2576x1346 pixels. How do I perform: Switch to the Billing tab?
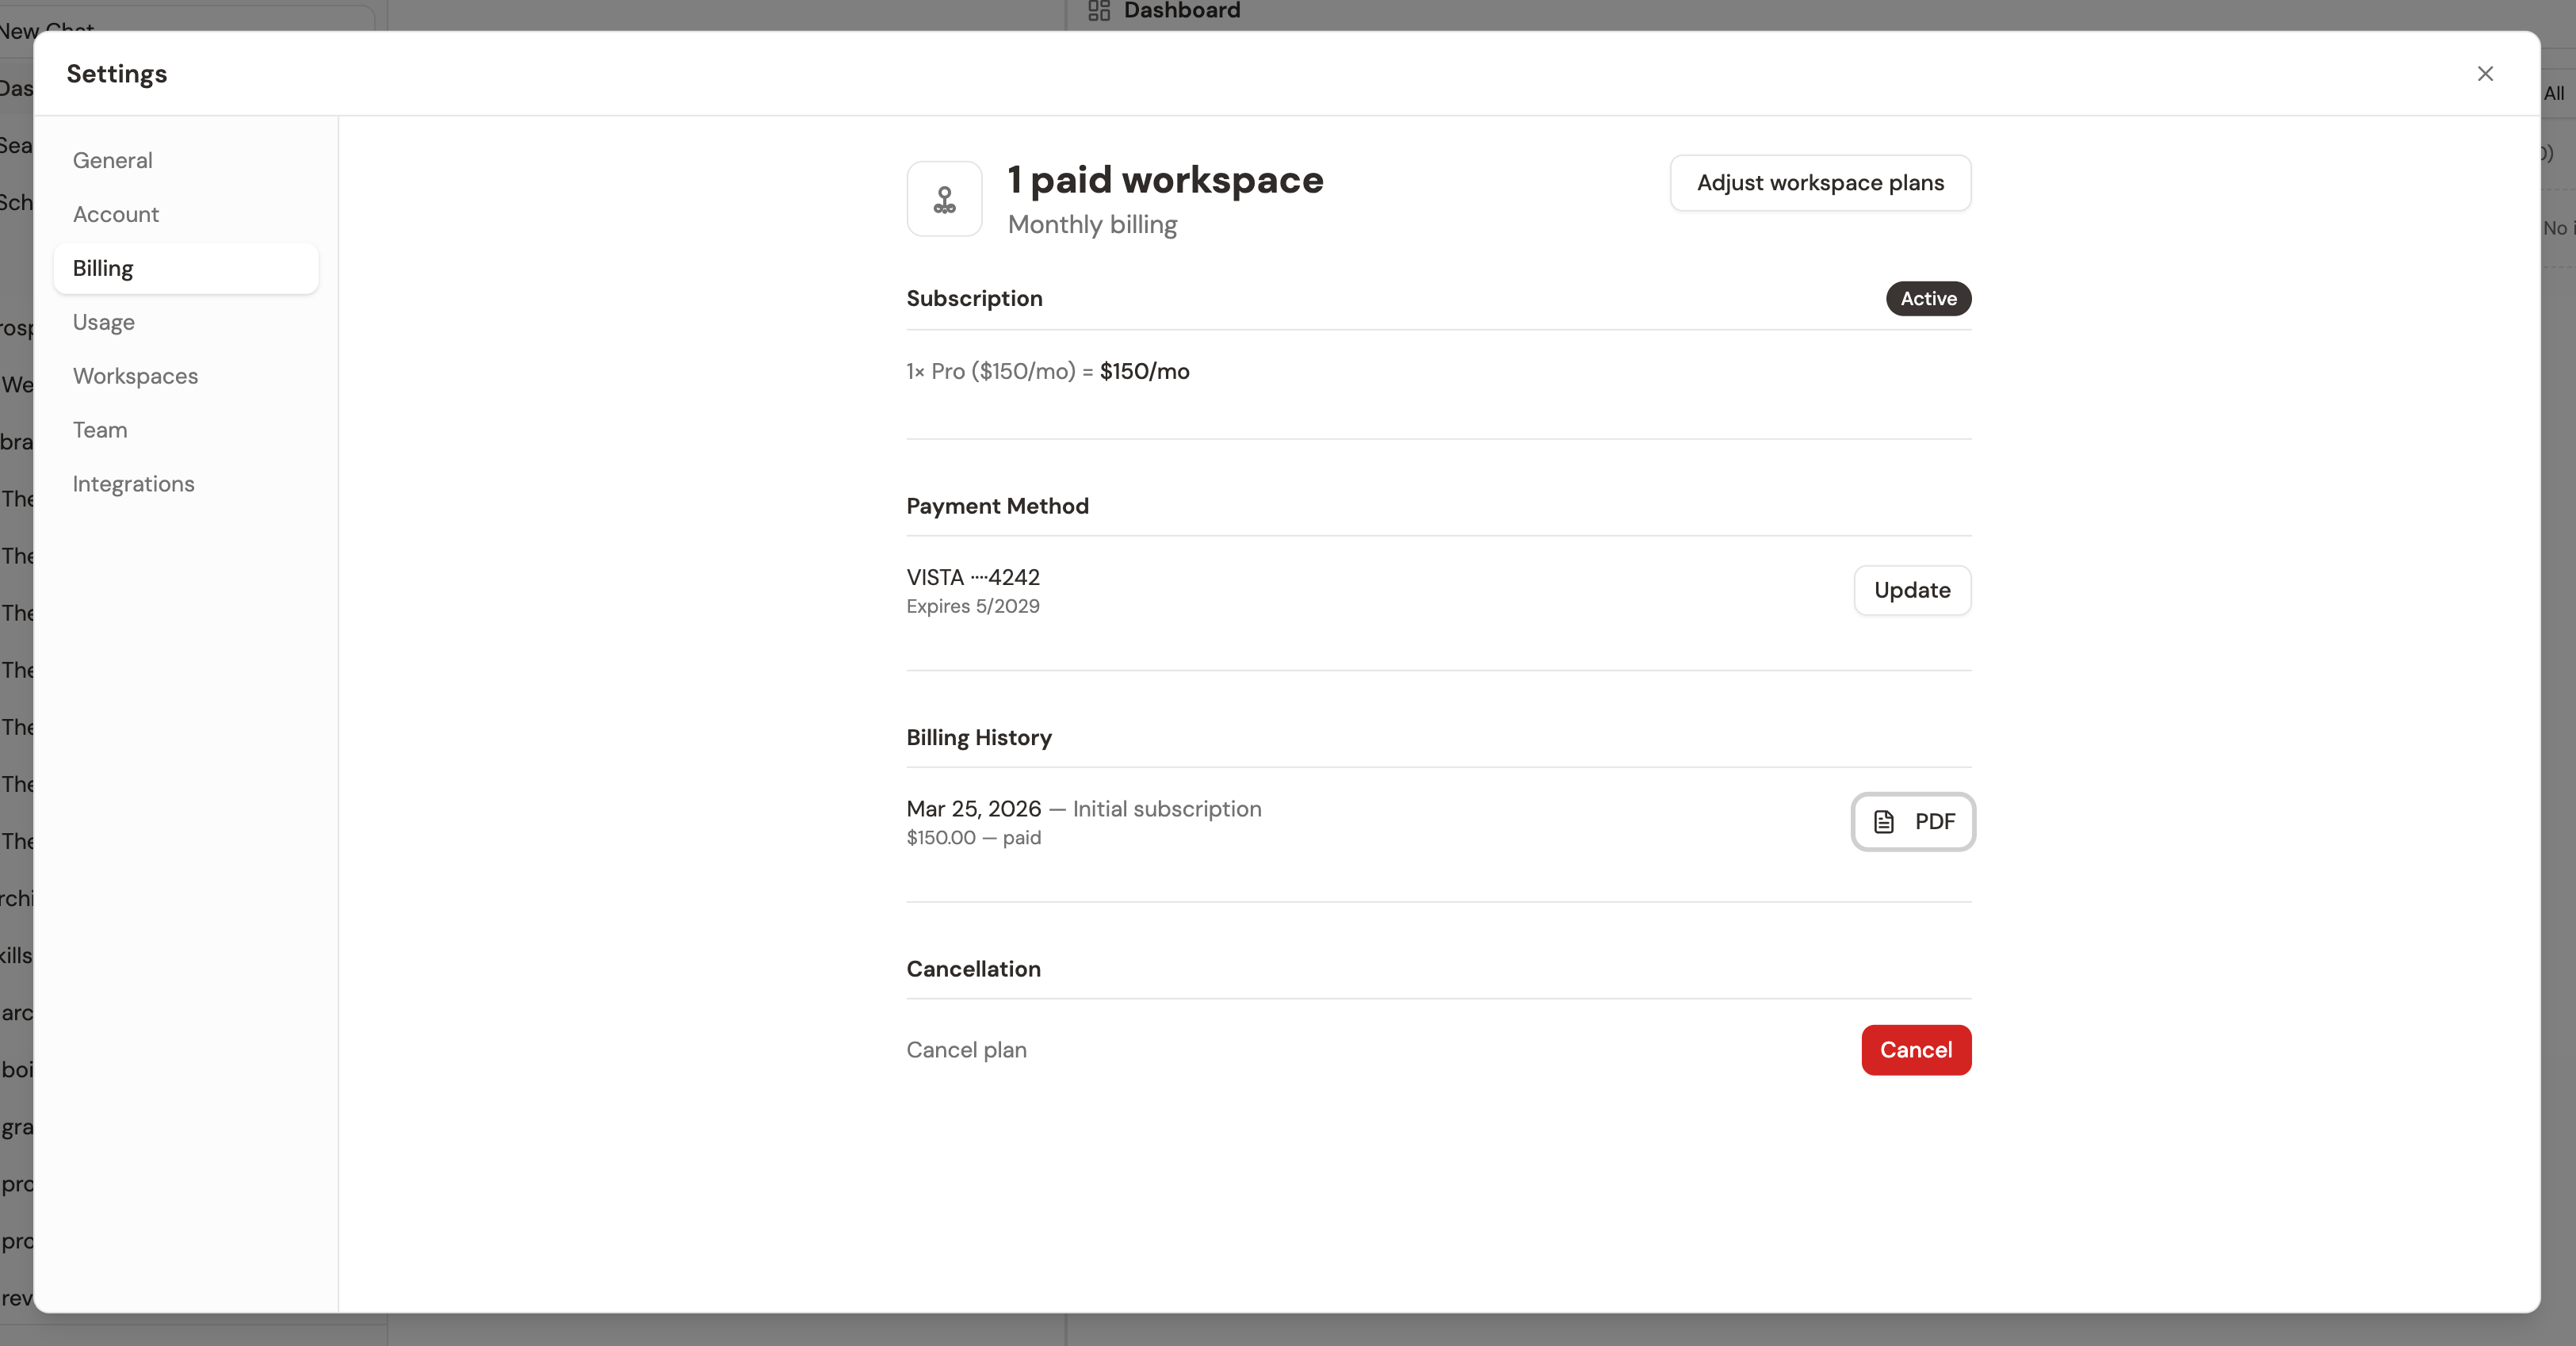coord(103,267)
